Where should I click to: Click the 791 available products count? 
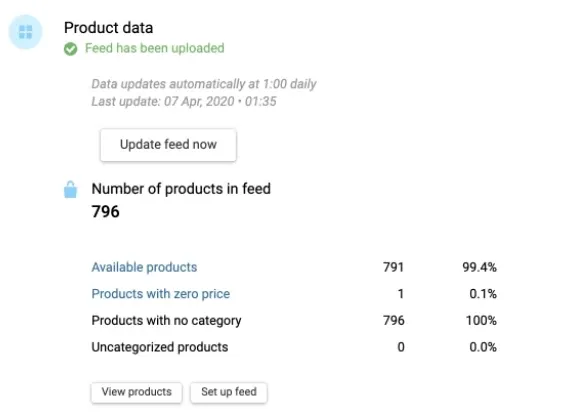394,267
